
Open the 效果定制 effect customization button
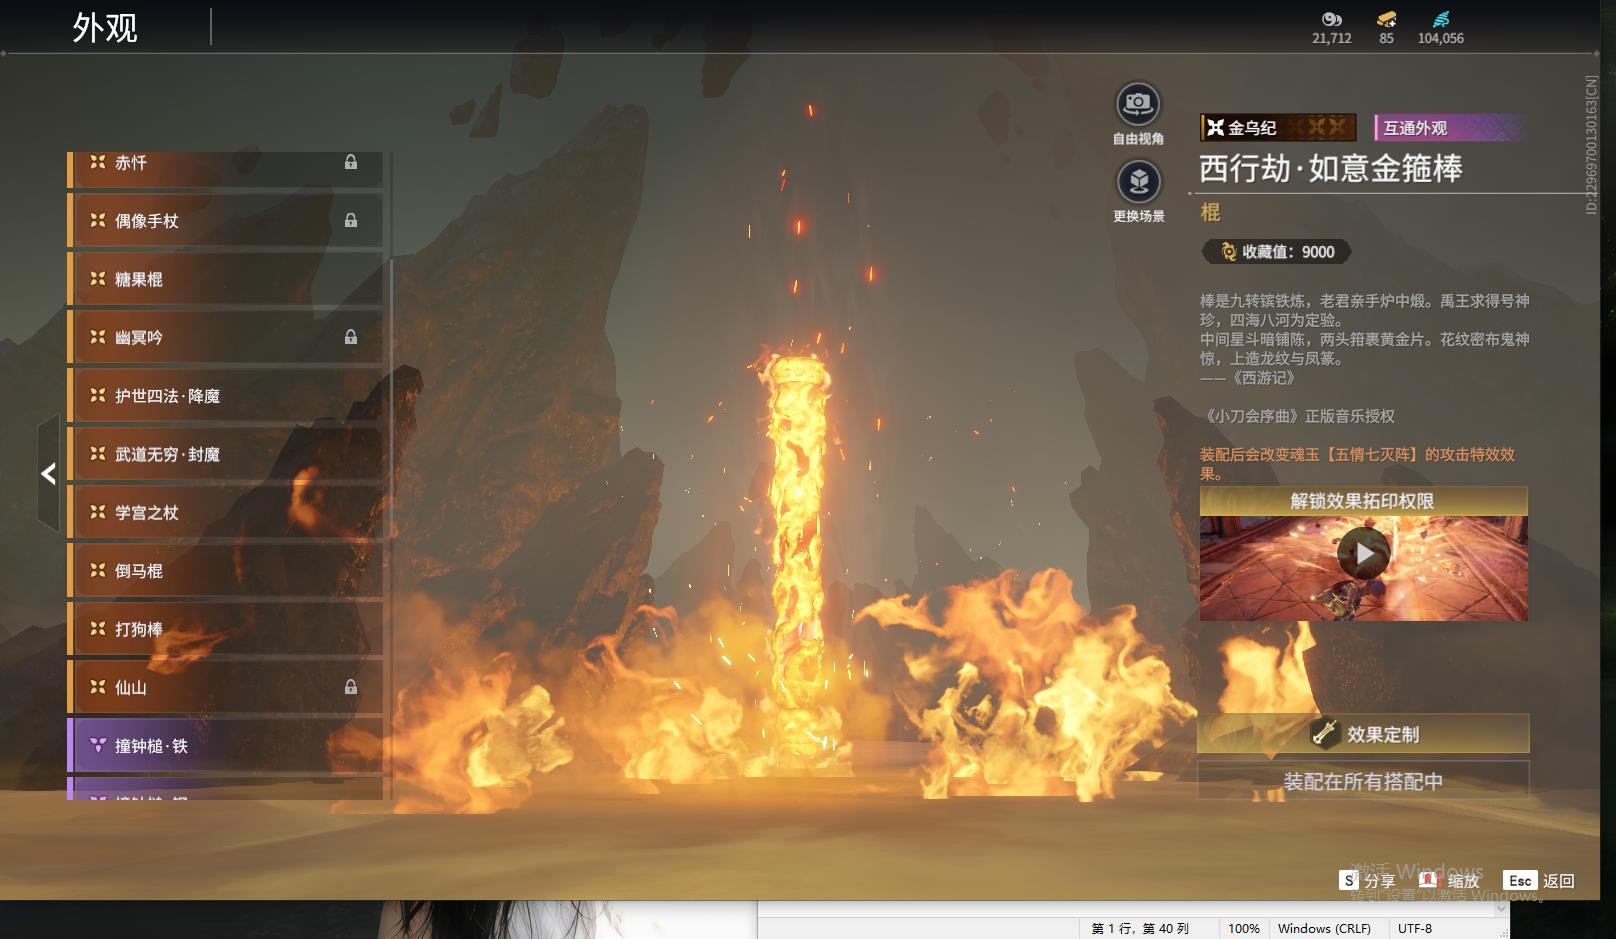(1363, 734)
